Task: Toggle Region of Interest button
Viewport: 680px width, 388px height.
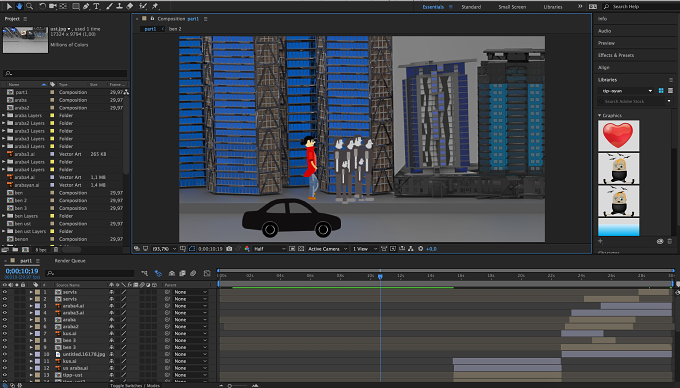Action: pos(292,249)
